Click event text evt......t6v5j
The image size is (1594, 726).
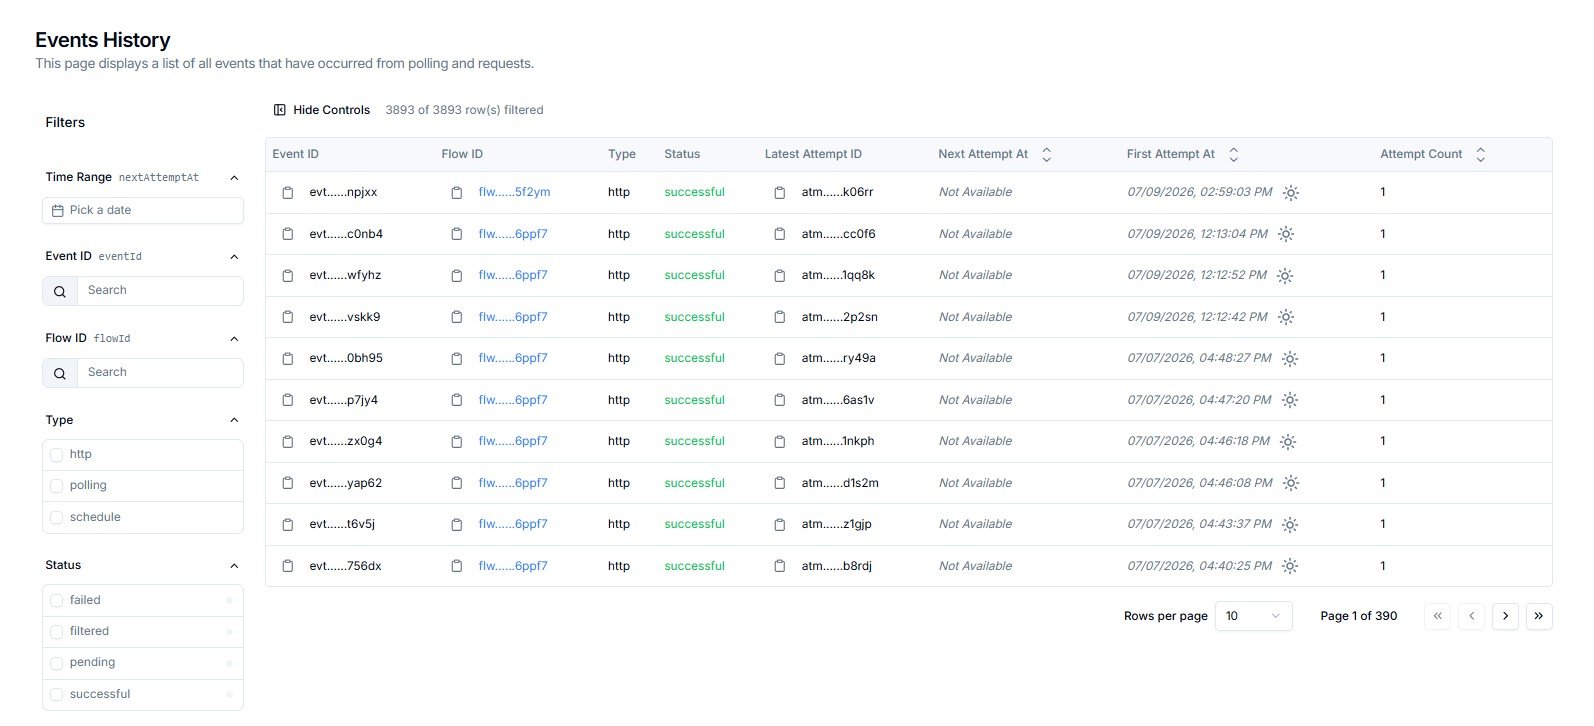(342, 524)
